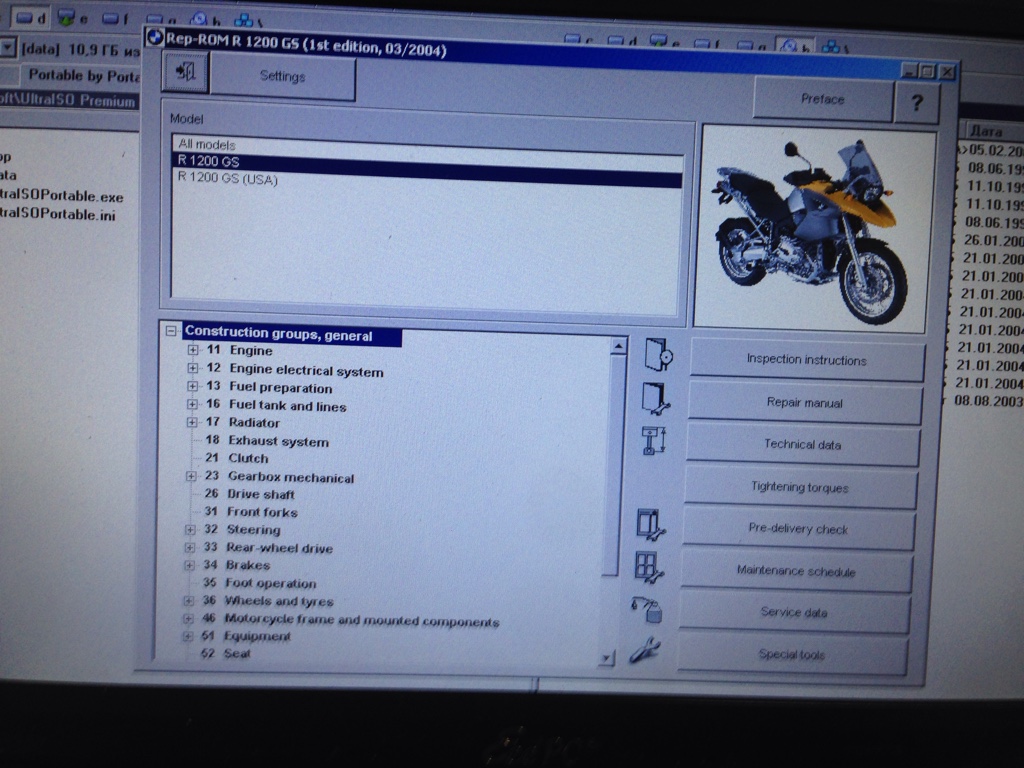Click the Service data oil can icon
The width and height of the screenshot is (1024, 768).
[x=647, y=609]
